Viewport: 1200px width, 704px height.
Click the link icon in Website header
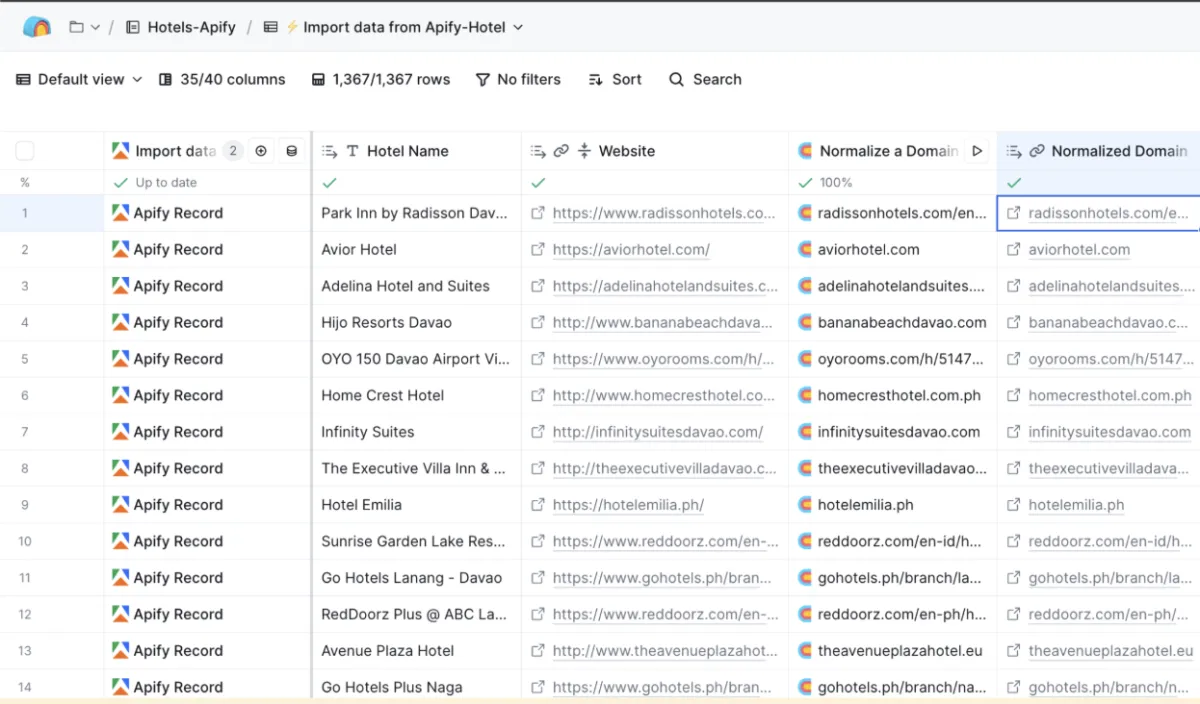[x=561, y=151]
